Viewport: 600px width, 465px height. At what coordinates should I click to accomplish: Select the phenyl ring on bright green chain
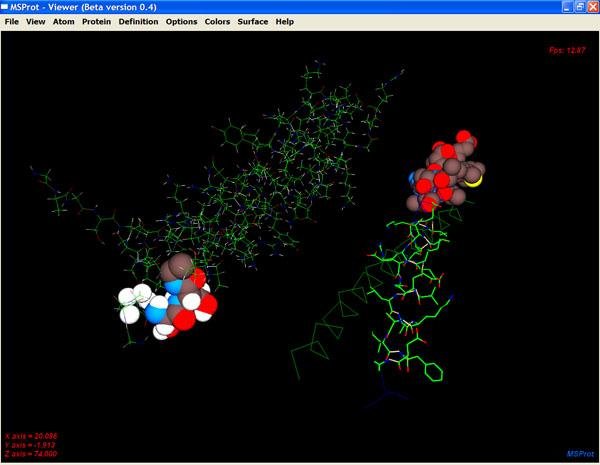click(435, 372)
